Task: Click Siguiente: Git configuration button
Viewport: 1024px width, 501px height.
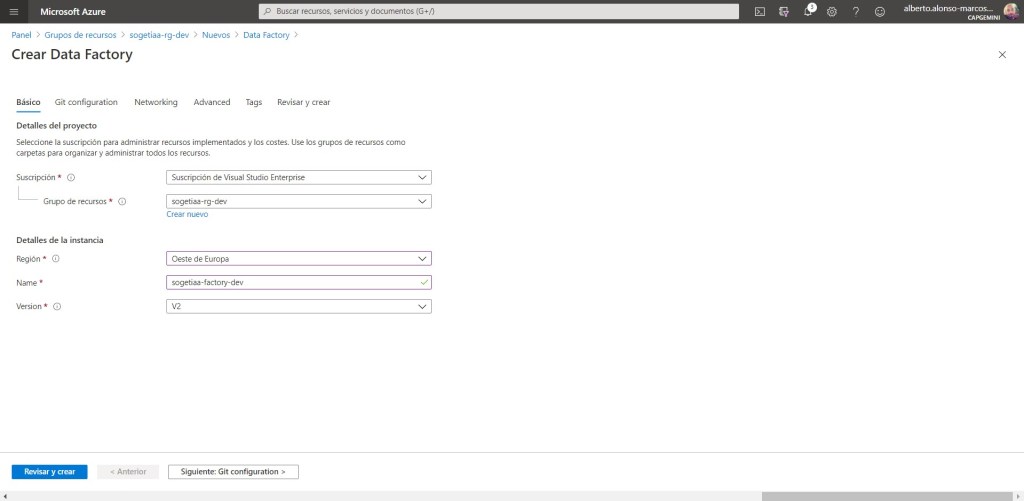Action: [x=233, y=471]
